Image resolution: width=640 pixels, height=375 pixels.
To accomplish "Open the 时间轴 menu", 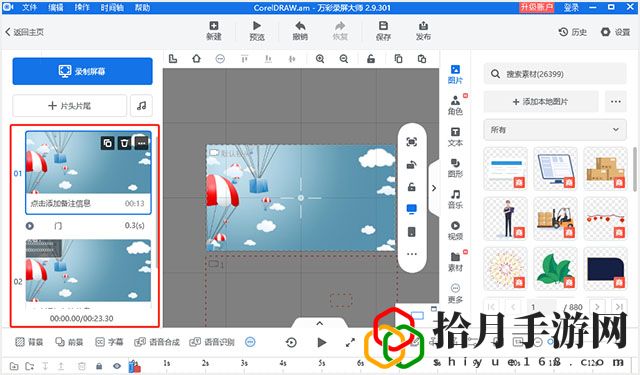I will (112, 7).
